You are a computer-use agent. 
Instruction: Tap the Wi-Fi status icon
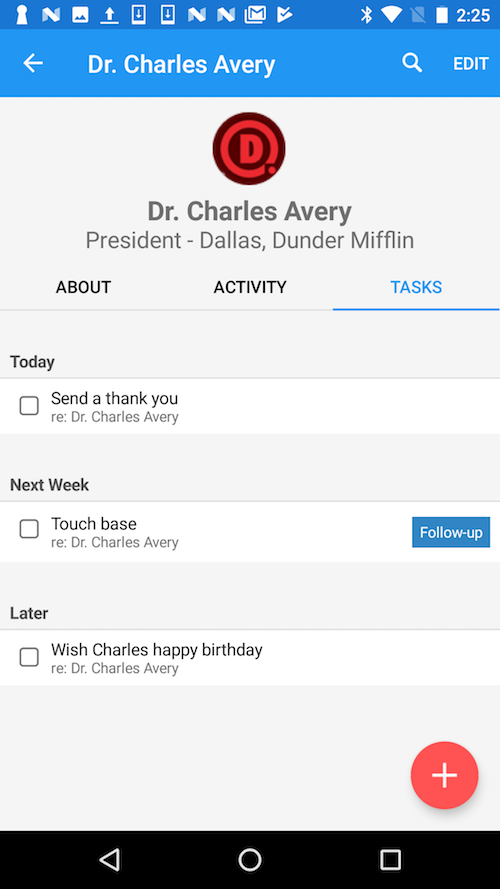(391, 15)
